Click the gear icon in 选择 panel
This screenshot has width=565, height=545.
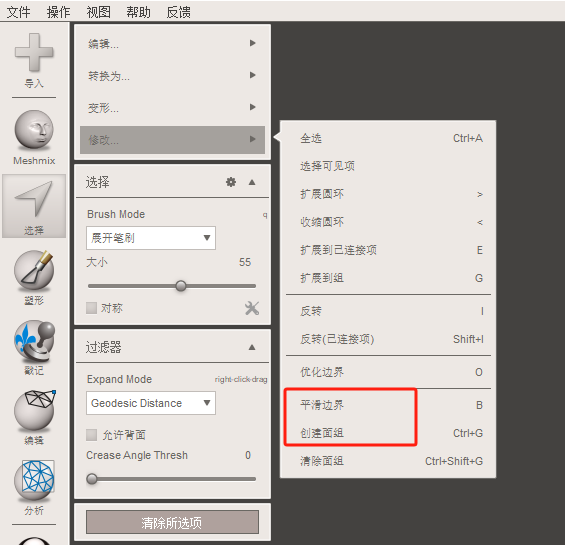coord(231,182)
